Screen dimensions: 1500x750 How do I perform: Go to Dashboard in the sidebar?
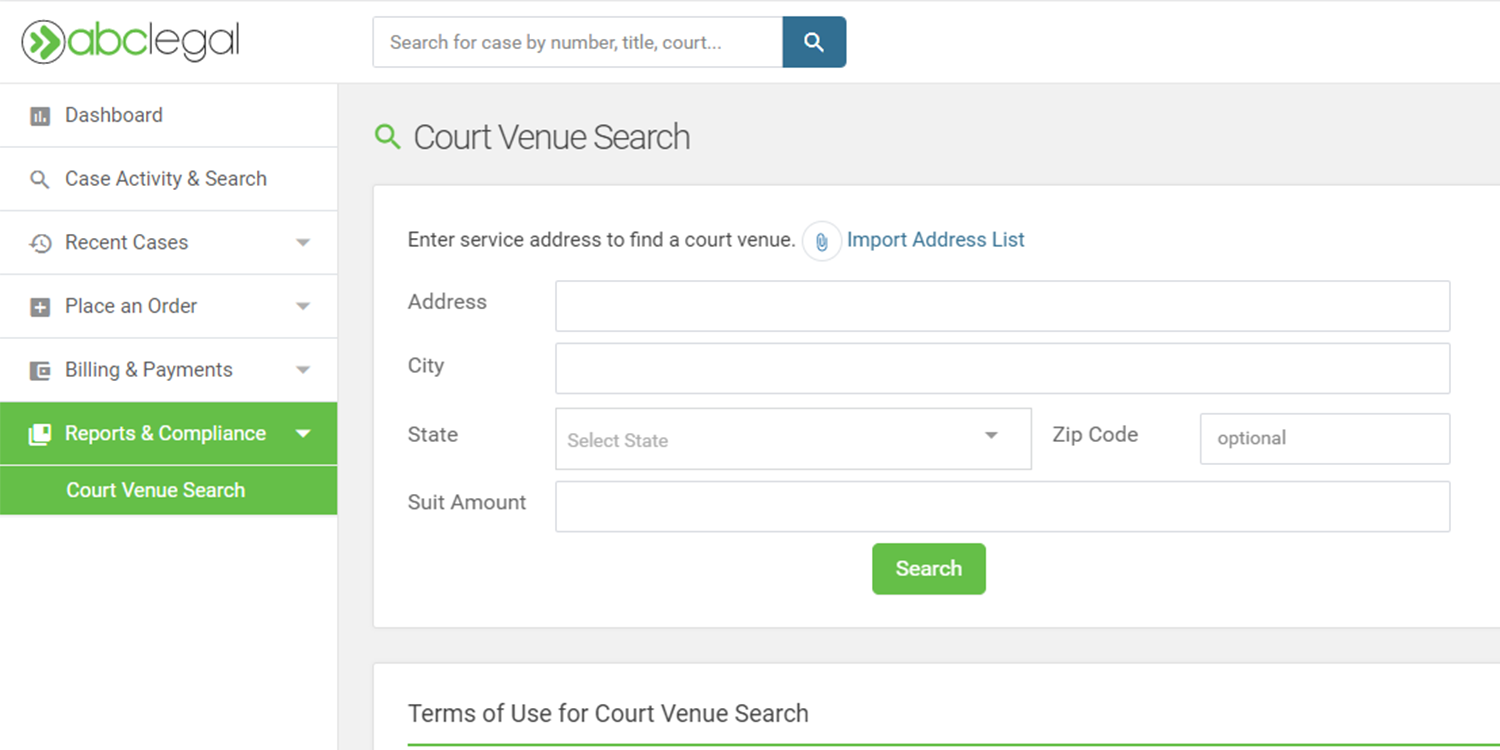pyautogui.click(x=114, y=115)
